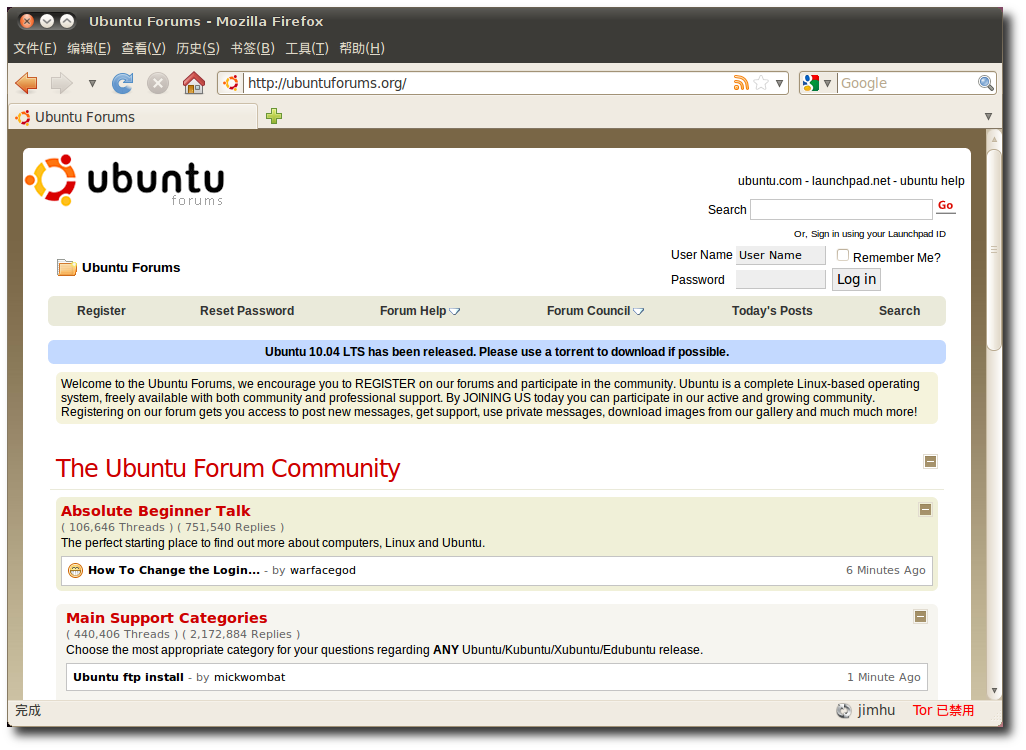Click the User Name input field
This screenshot has height=750, width=1026.
tap(781, 255)
